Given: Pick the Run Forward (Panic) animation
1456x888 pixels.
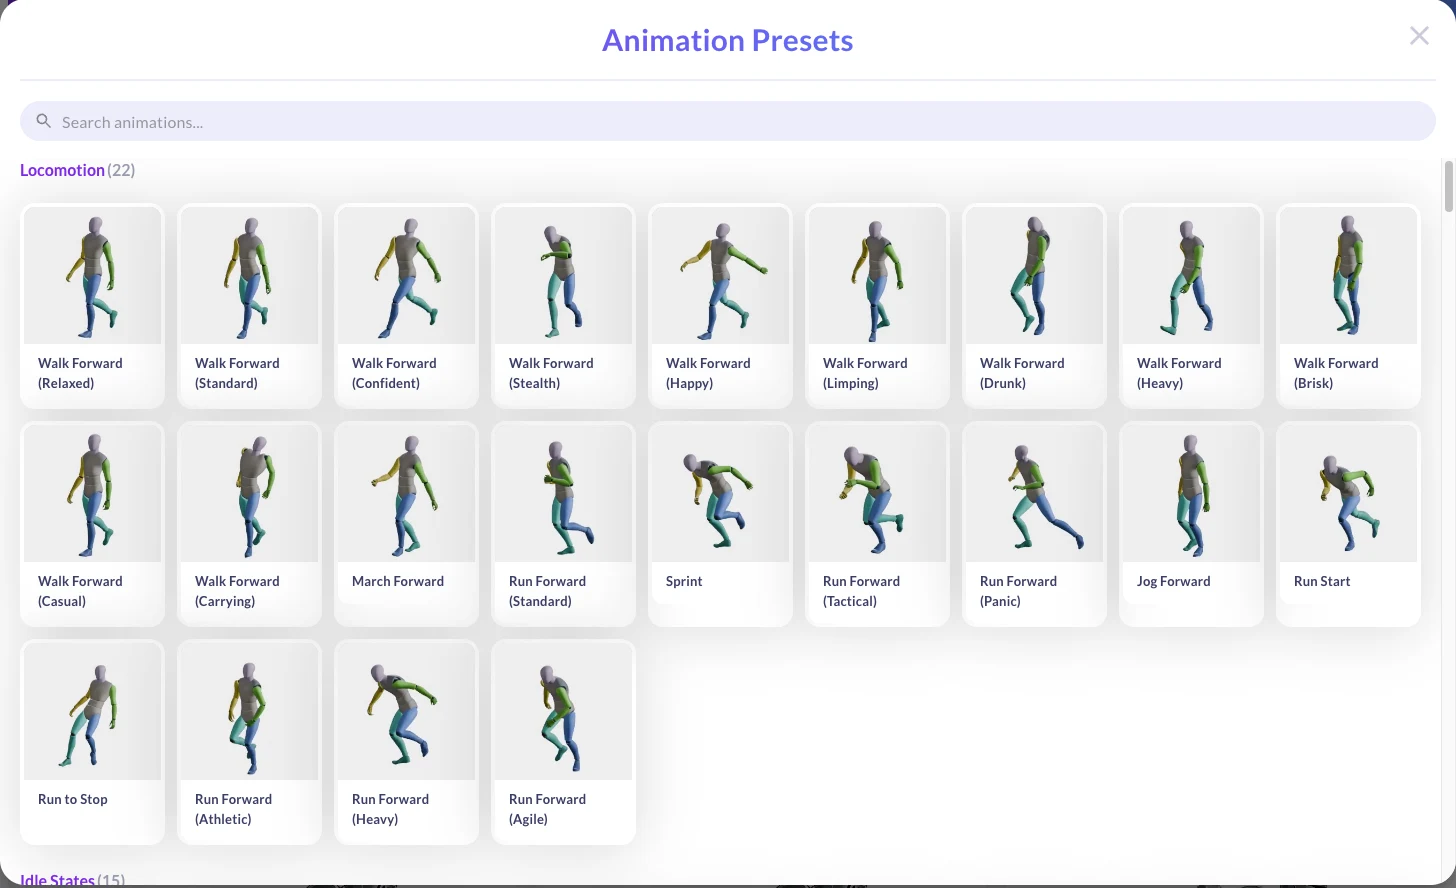Looking at the screenshot, I should [1034, 524].
